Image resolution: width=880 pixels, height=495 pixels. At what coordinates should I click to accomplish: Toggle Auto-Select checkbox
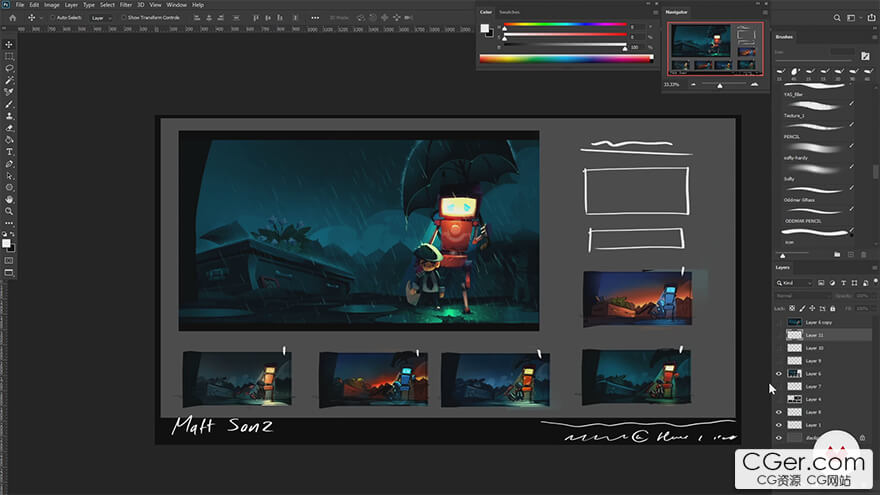(52, 18)
